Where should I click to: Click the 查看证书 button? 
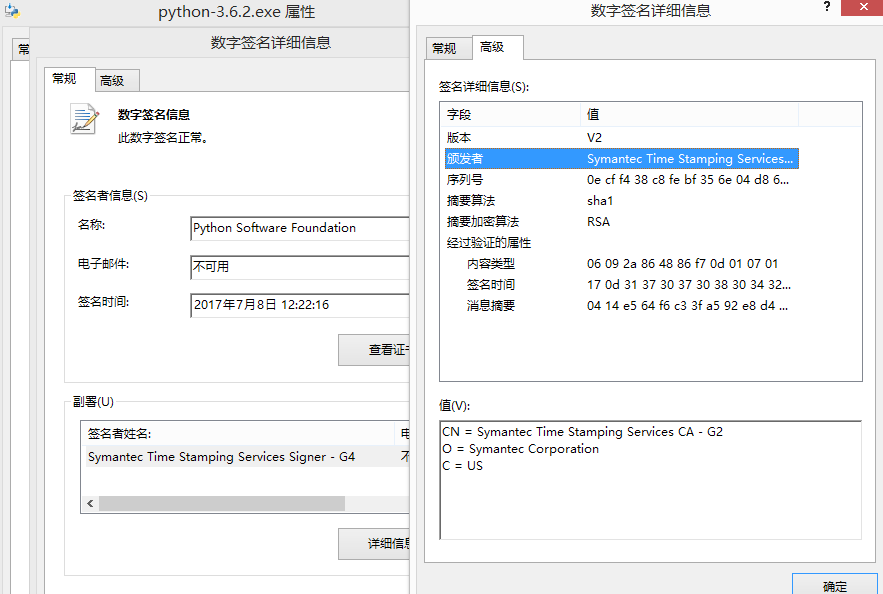374,350
